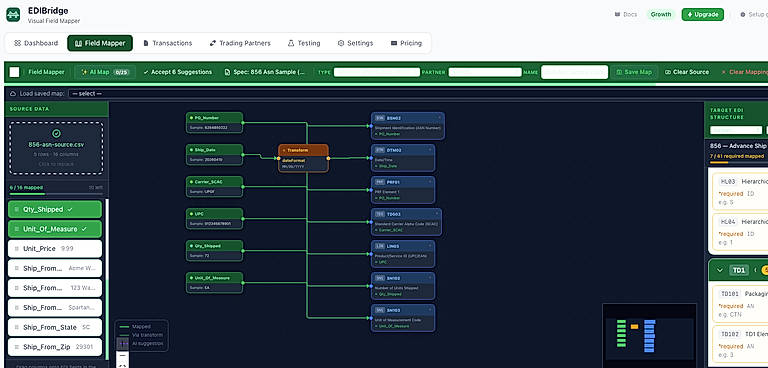The image size is (768, 368).
Task: Click the drag handle icon on Qty_Shipped
Action: point(16,209)
